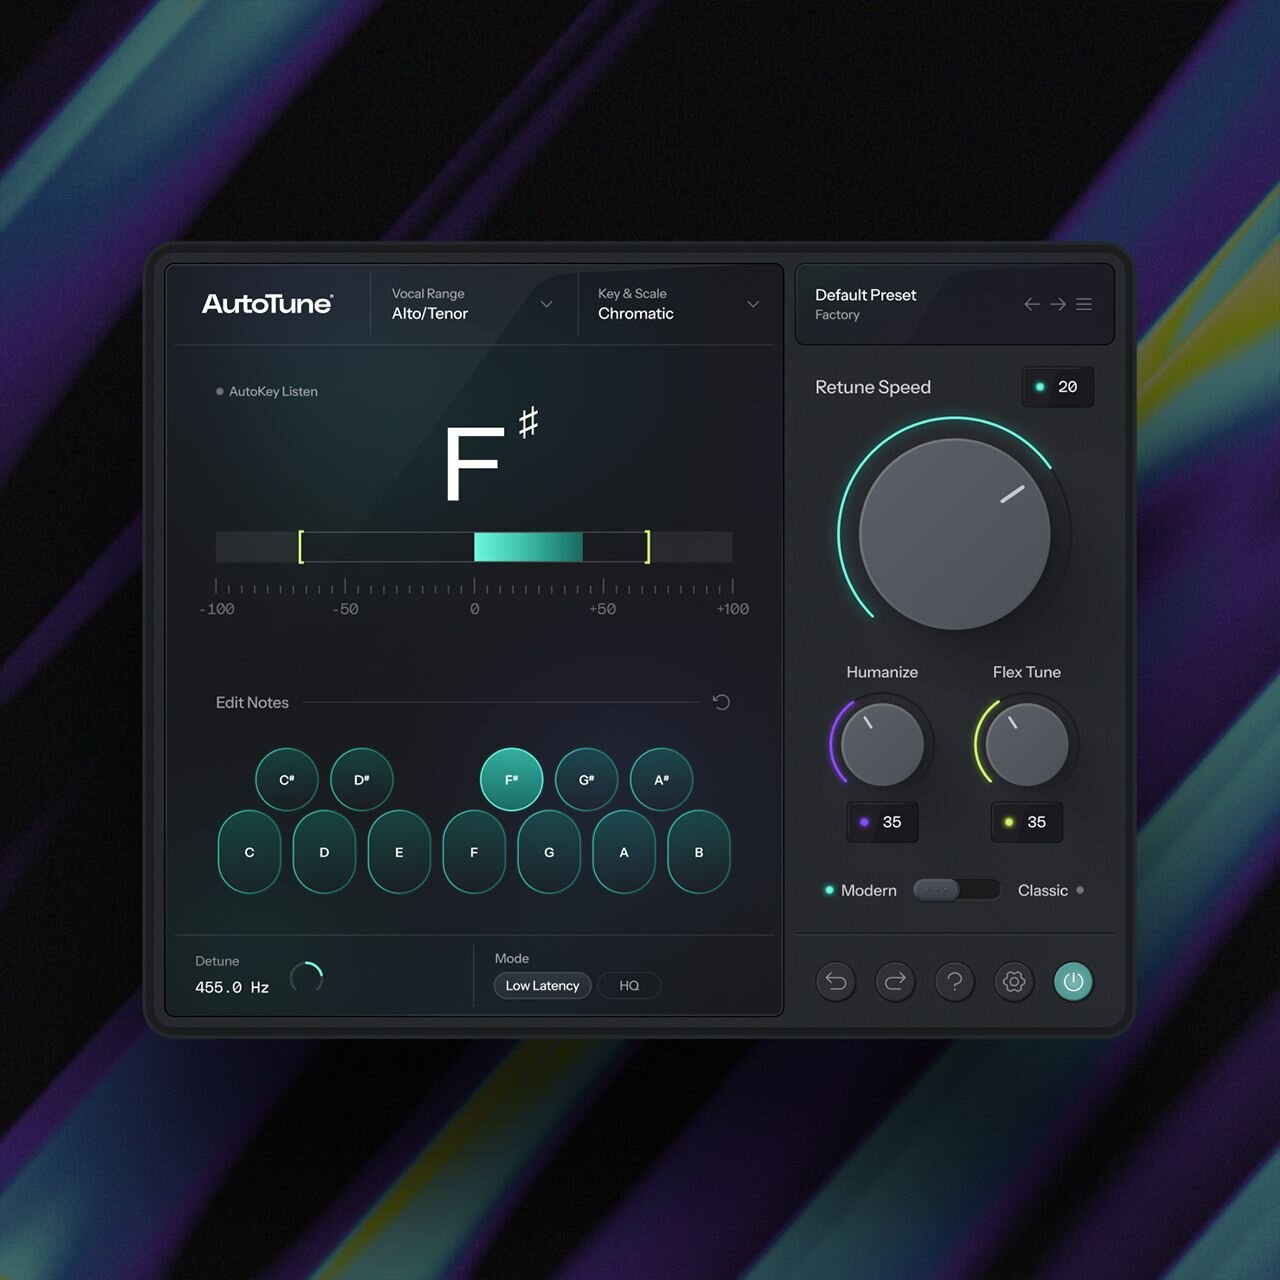Click the pitch deviation meter bar
The width and height of the screenshot is (1280, 1280).
pos(474,547)
